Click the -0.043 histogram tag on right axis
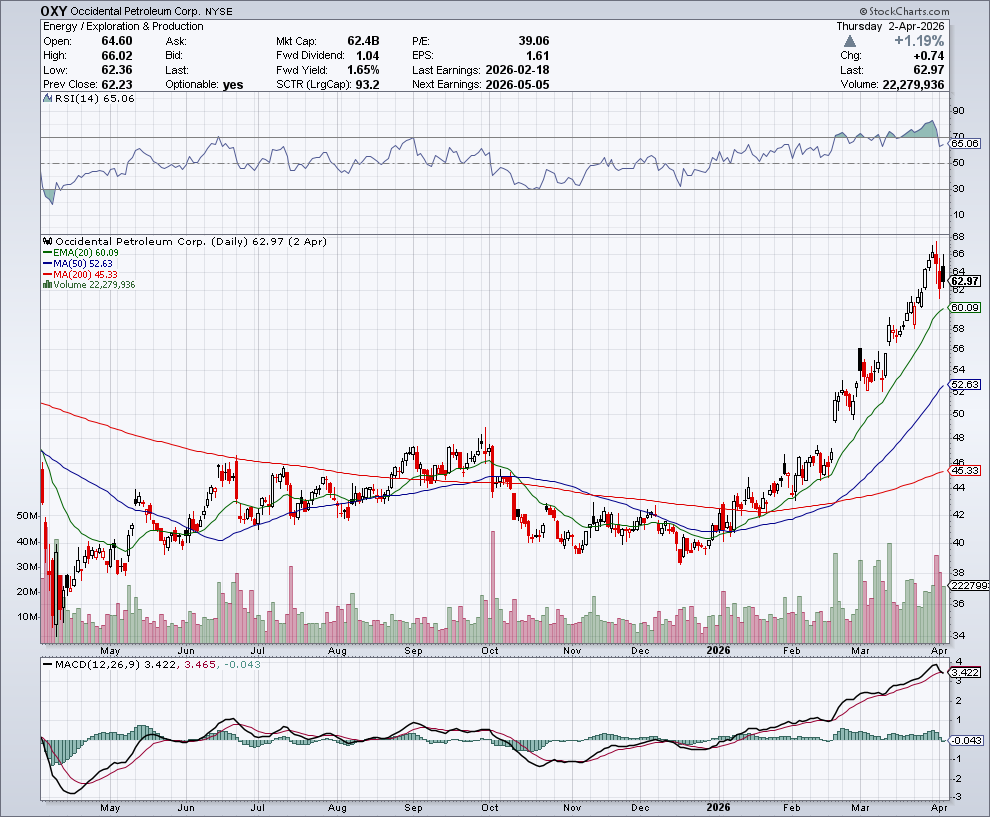Viewport: 990px width, 817px height. tap(967, 741)
